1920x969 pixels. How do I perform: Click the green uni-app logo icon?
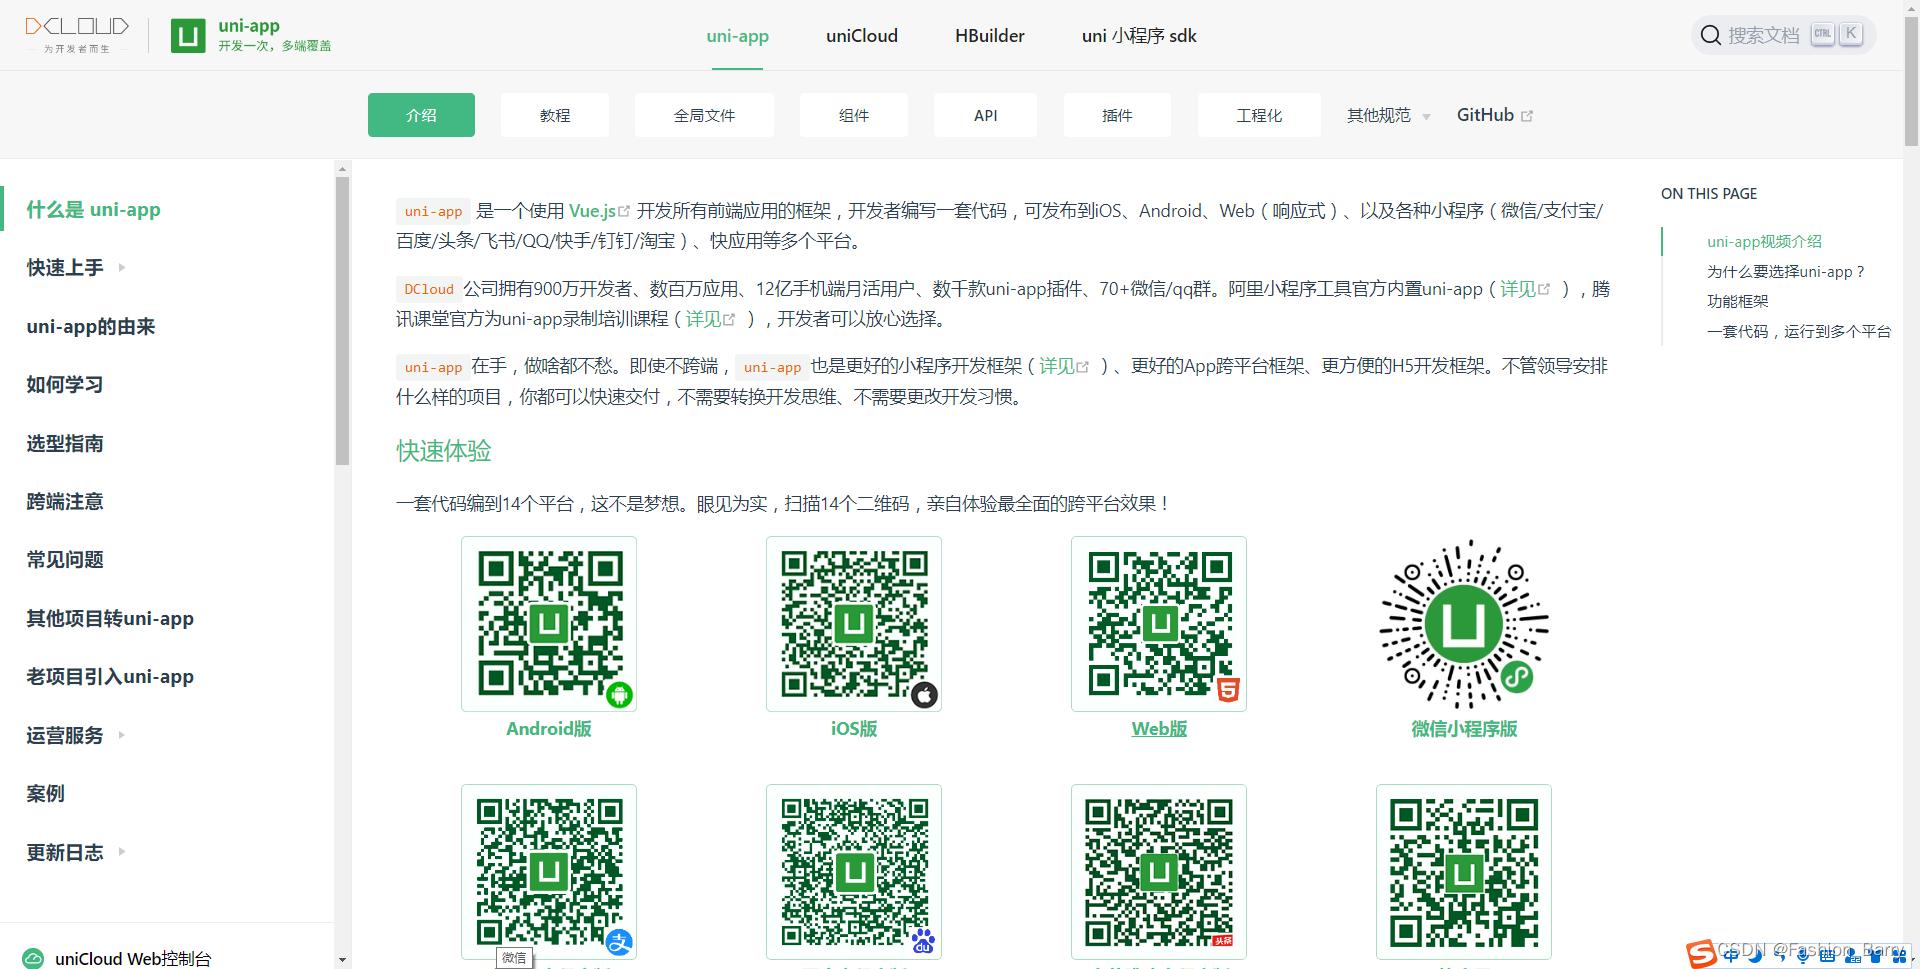click(x=189, y=35)
